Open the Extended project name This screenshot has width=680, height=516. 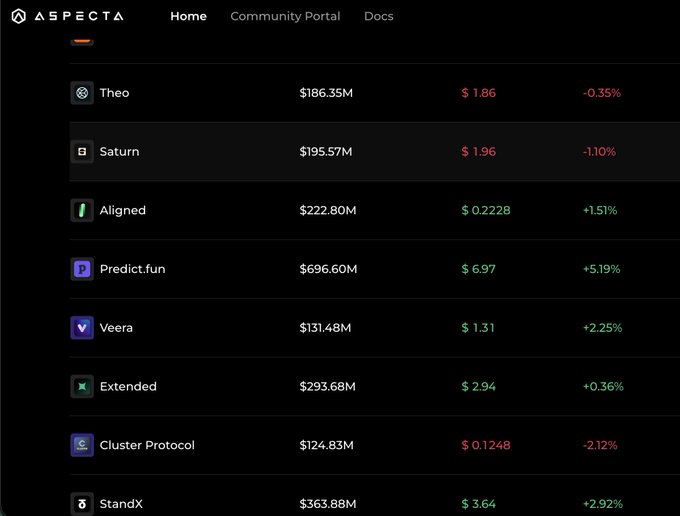tap(128, 386)
